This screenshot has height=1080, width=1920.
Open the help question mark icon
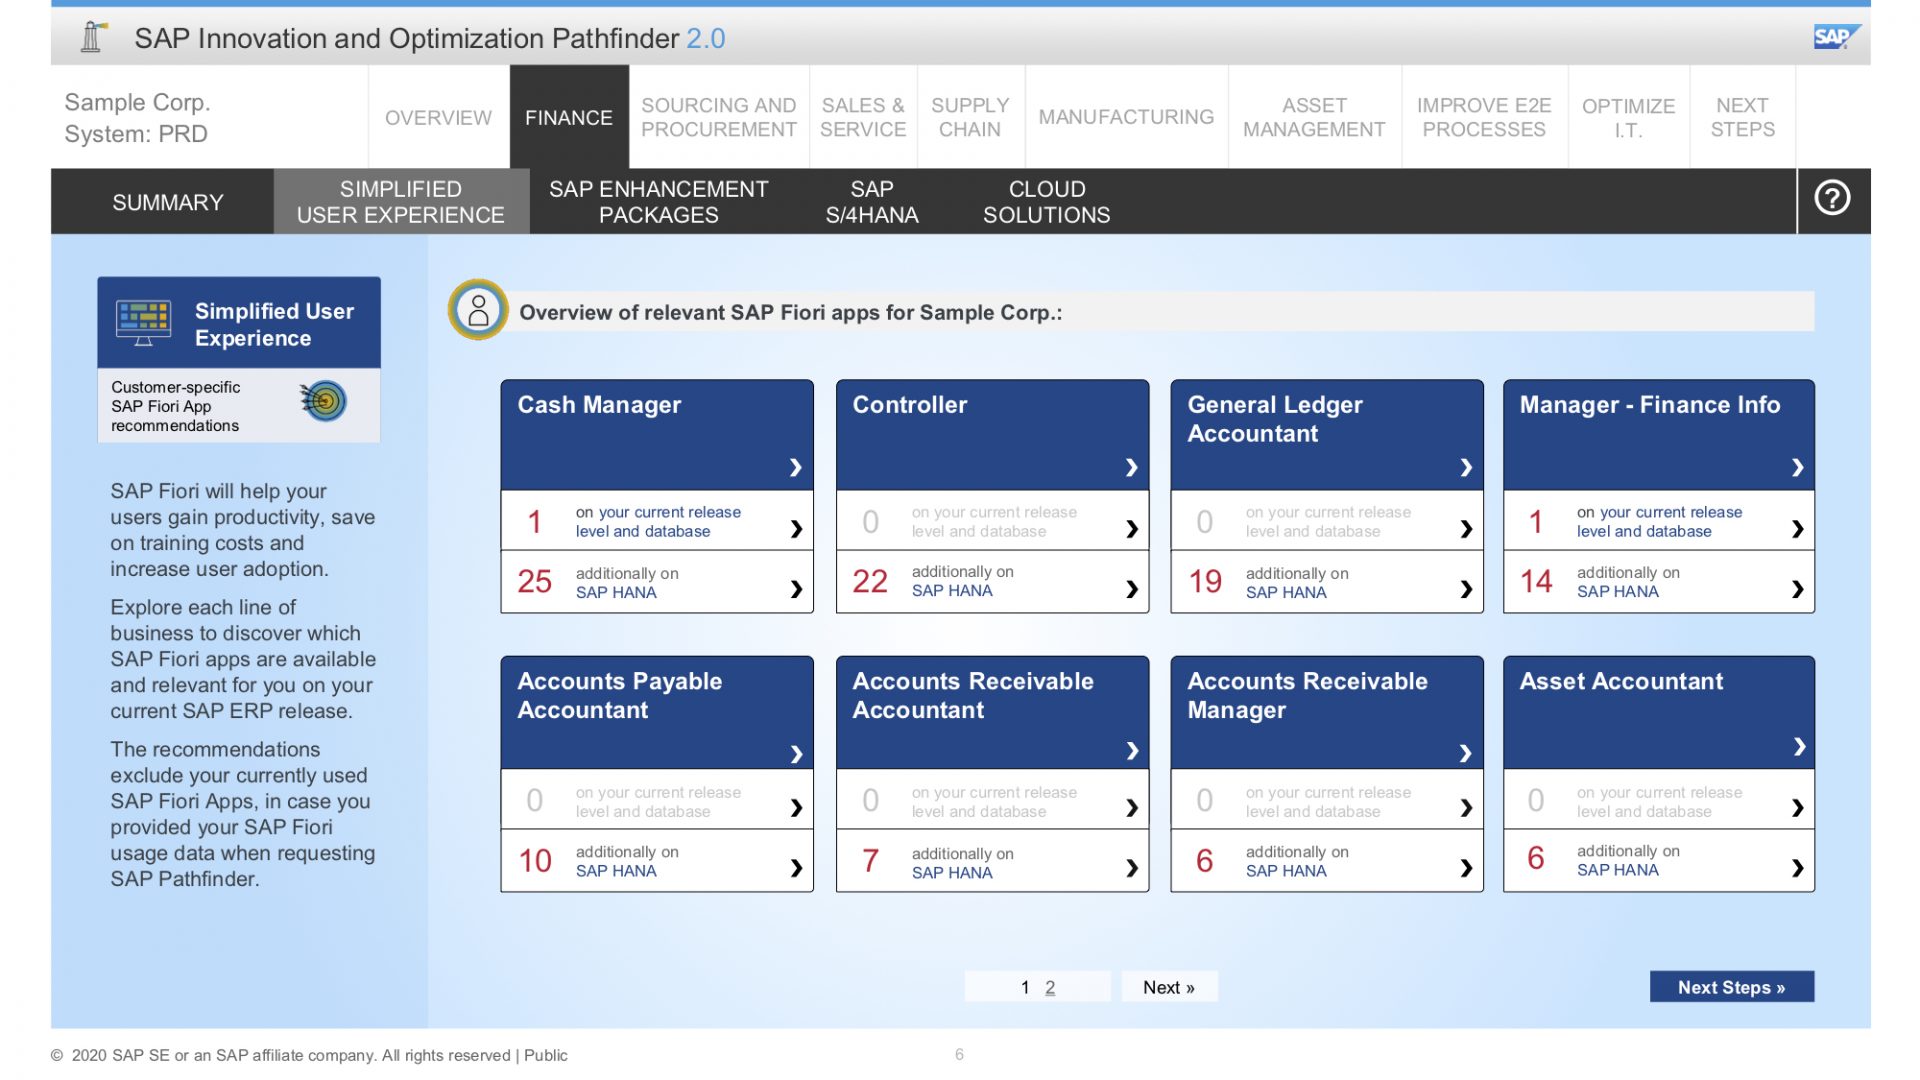click(1833, 198)
